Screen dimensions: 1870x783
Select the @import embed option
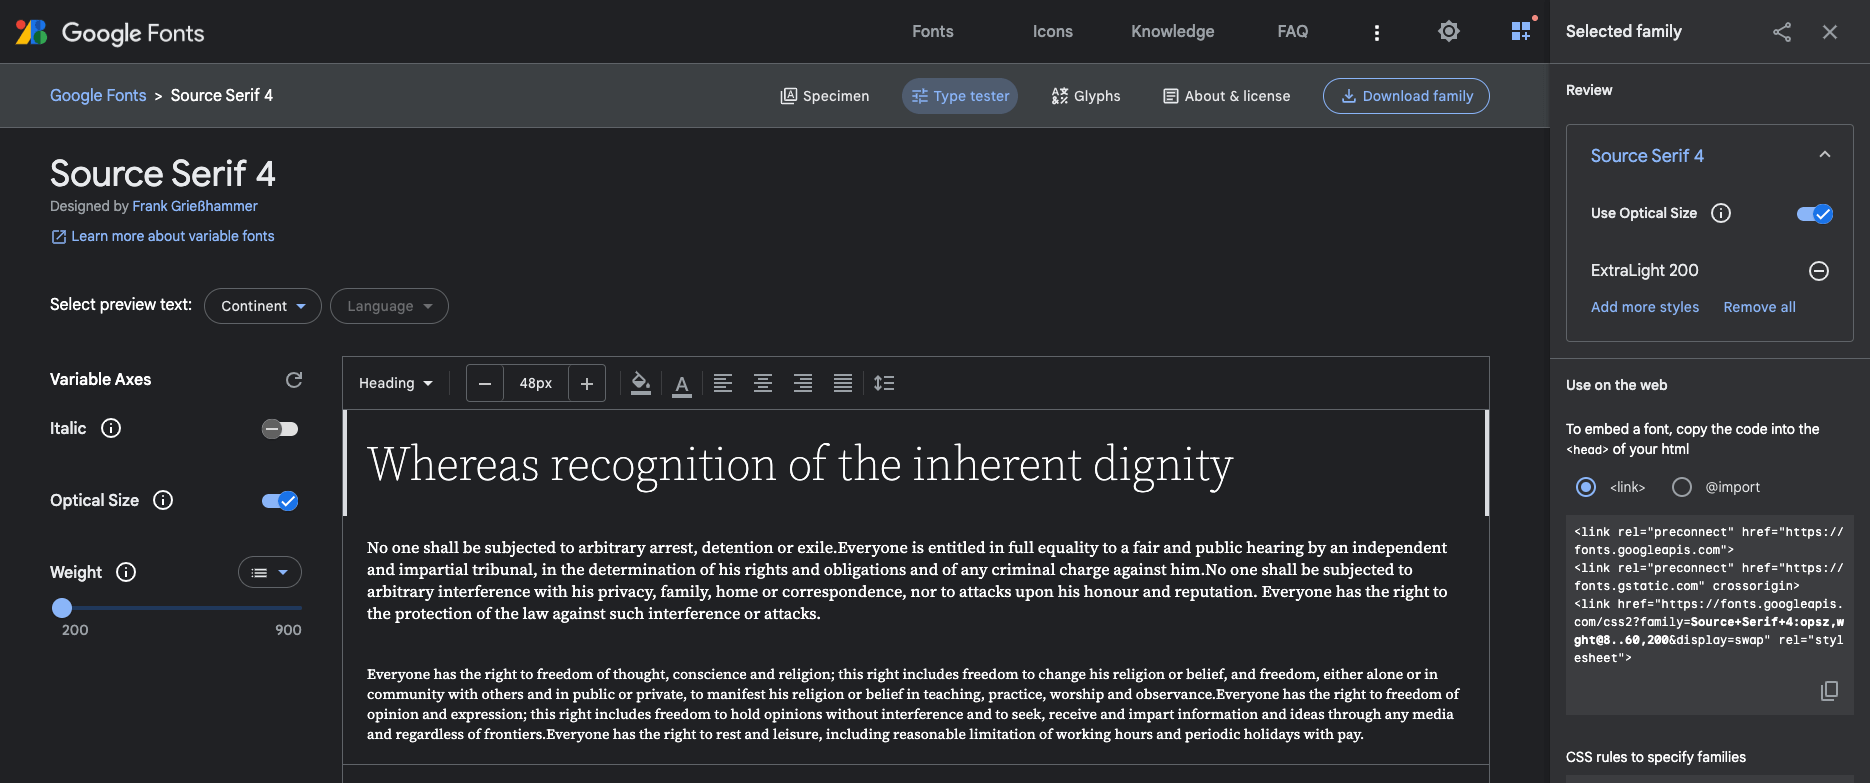tap(1682, 487)
